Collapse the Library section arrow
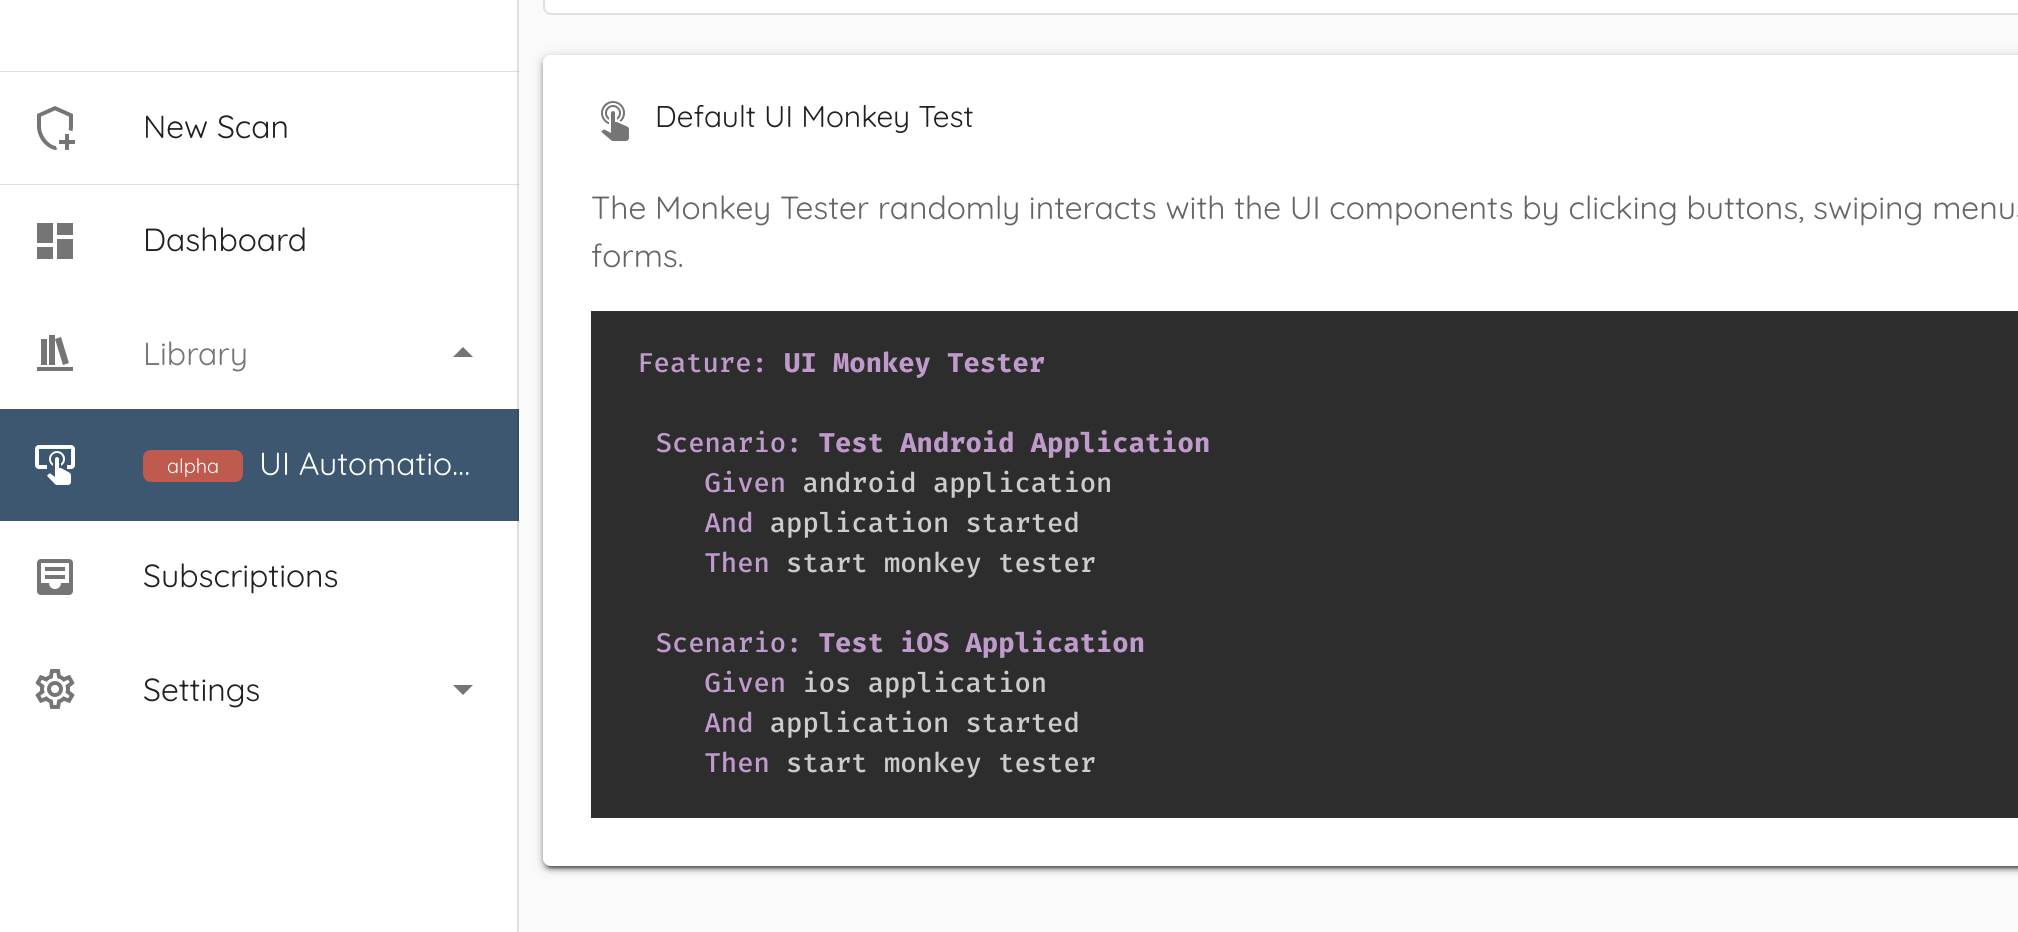Viewport: 2018px width, 932px height. (462, 353)
